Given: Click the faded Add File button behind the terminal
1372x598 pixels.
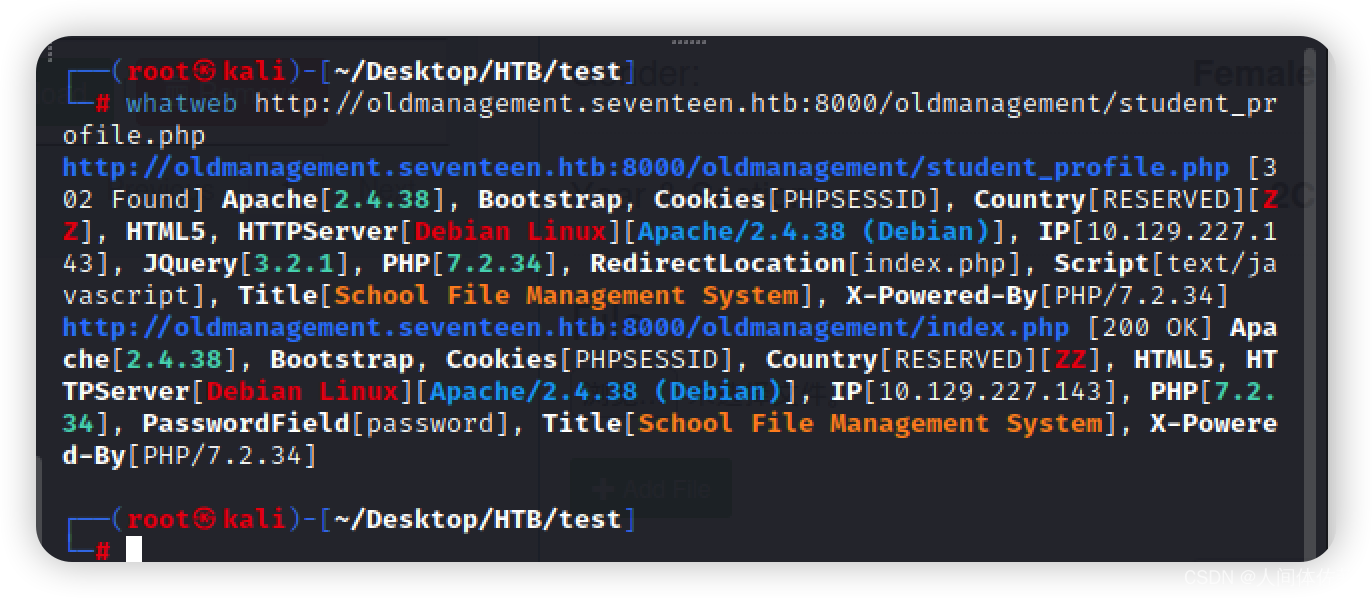Looking at the screenshot, I should (651, 488).
